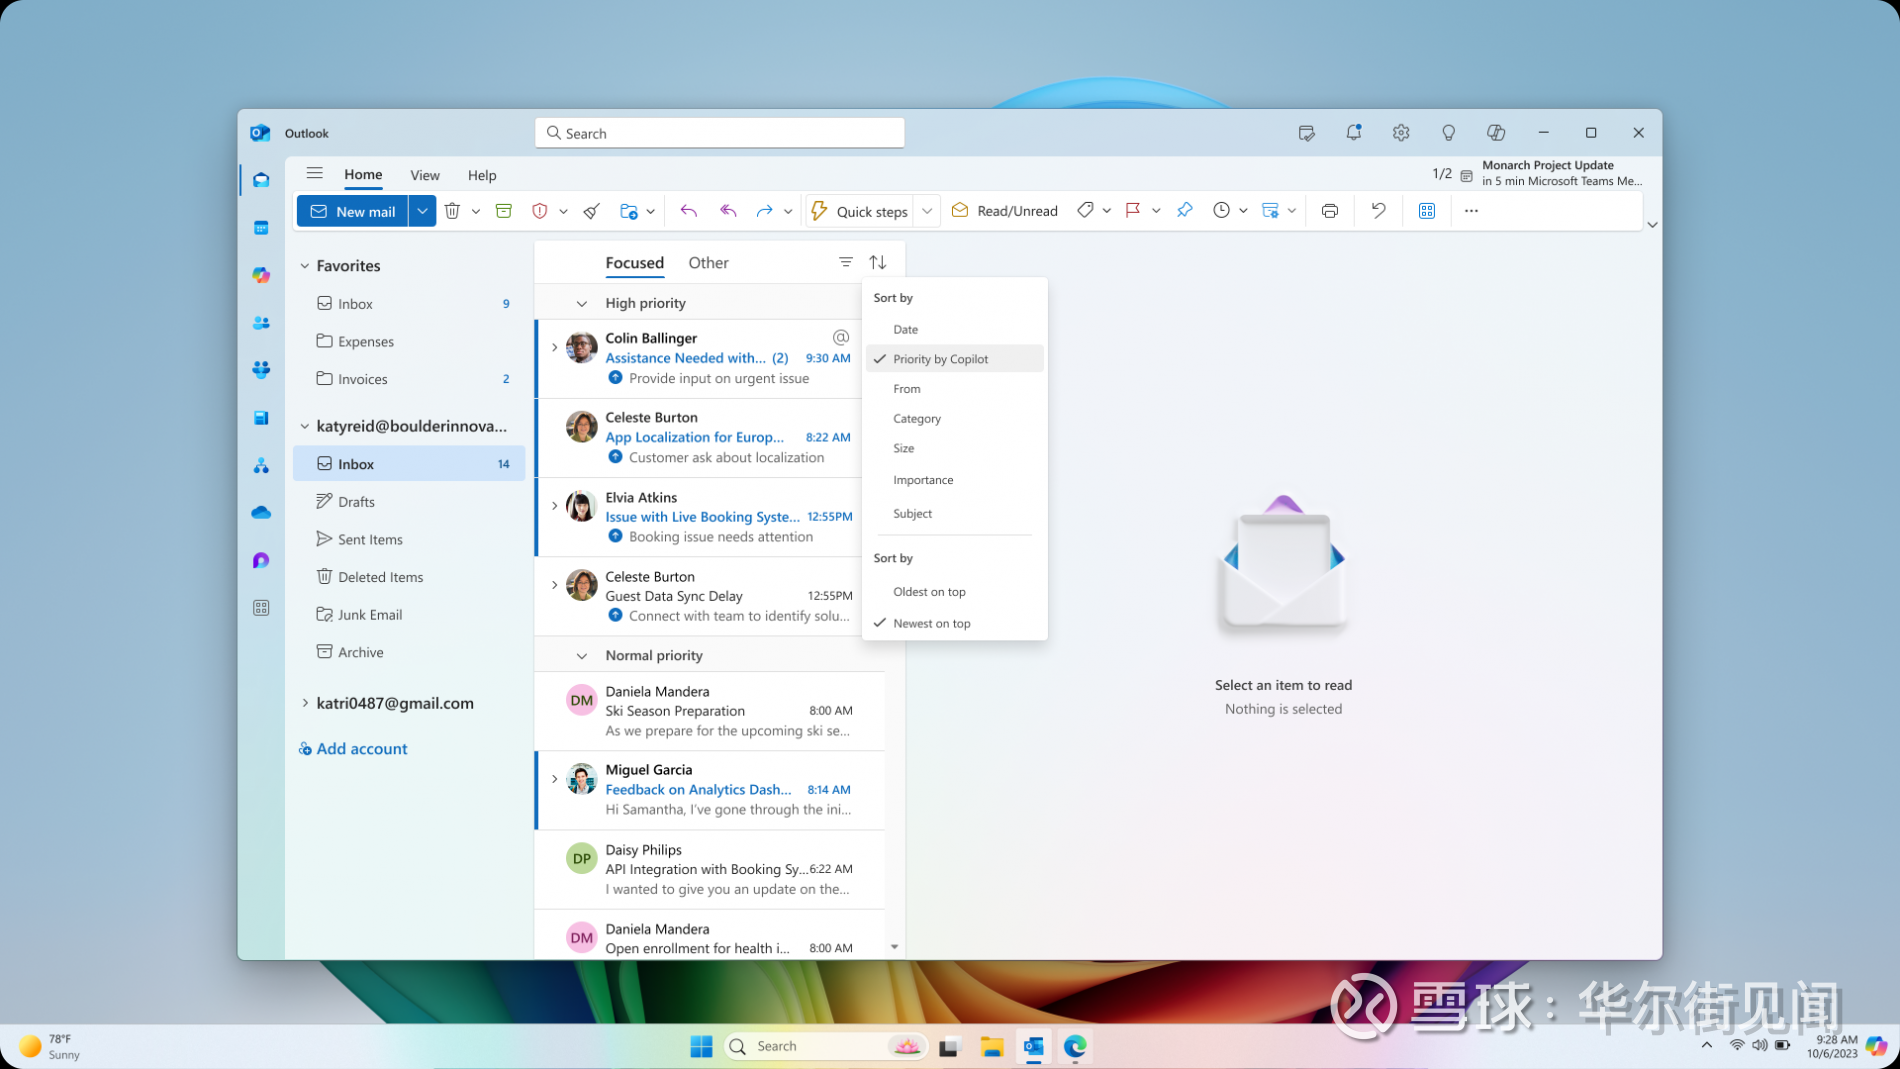Select Importance in the Sort by menu
The width and height of the screenshot is (1900, 1069).
pos(923,480)
